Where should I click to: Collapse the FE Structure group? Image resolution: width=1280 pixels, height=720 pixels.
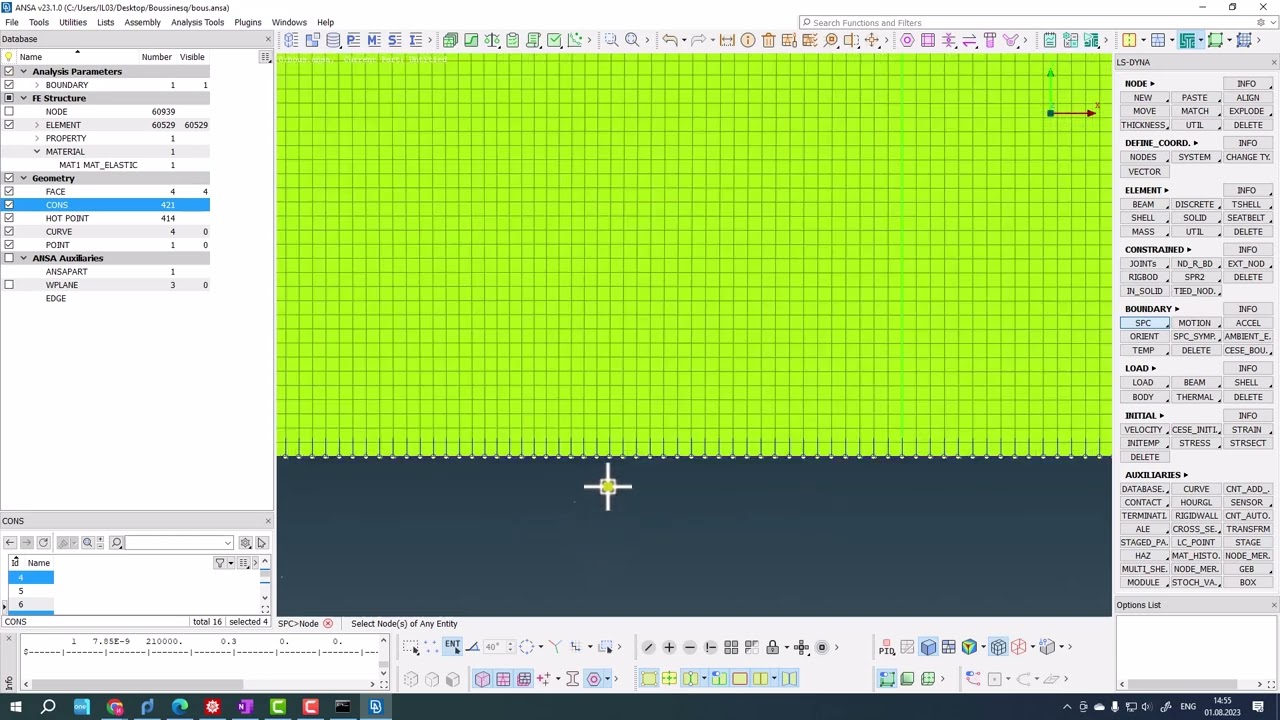point(24,98)
